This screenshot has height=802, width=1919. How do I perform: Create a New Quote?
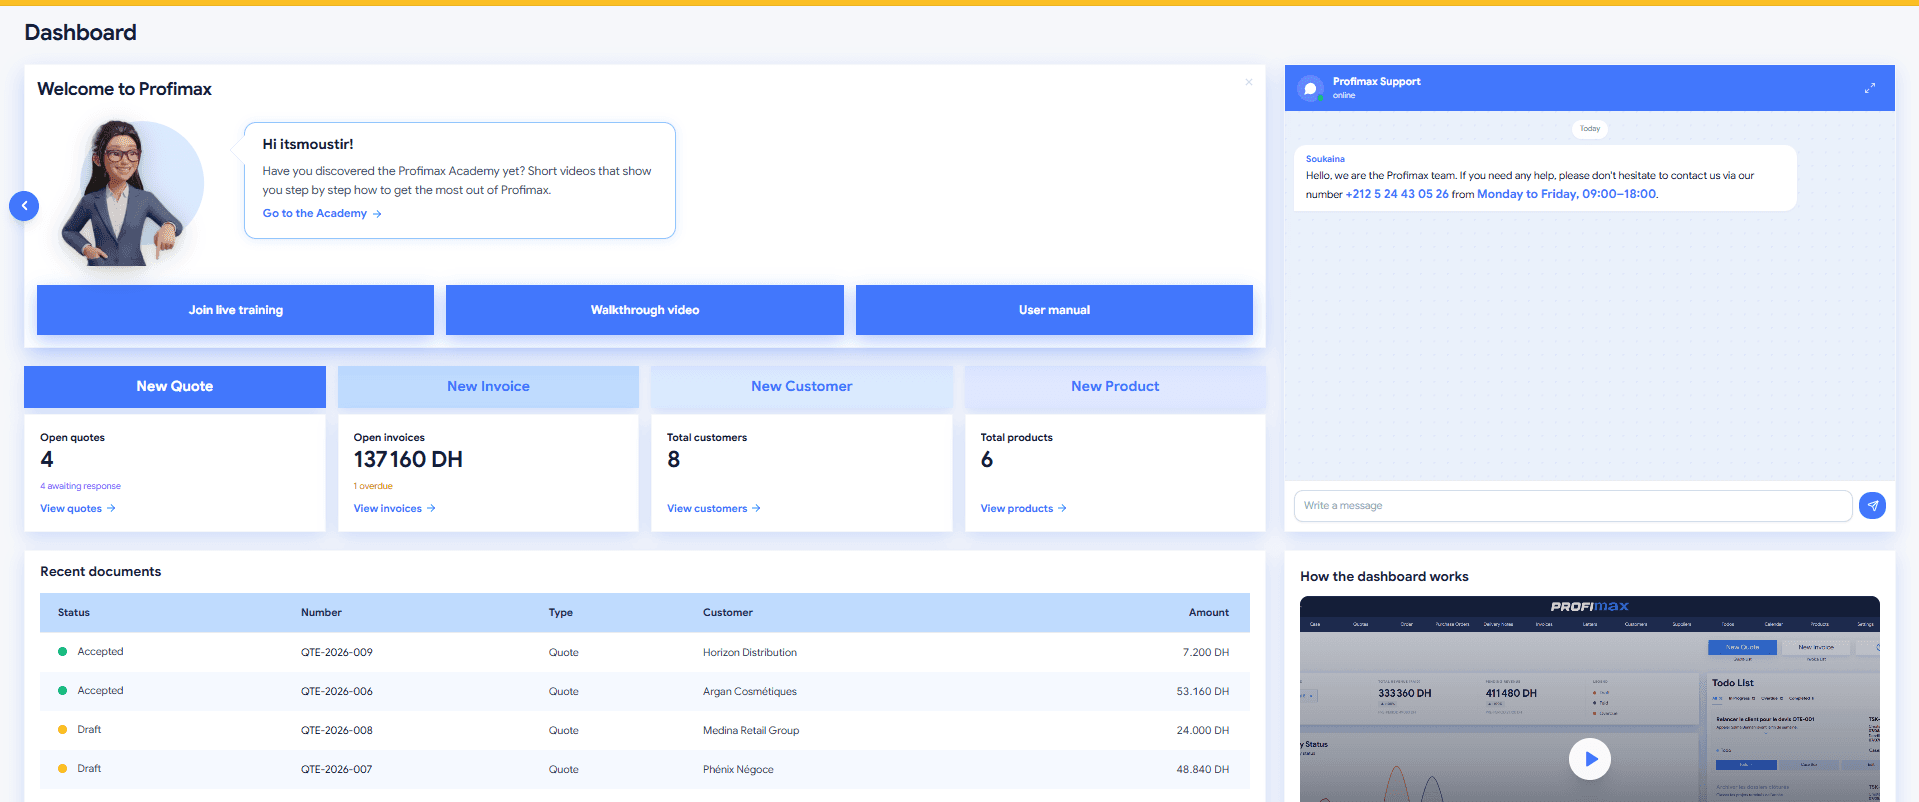coord(175,386)
